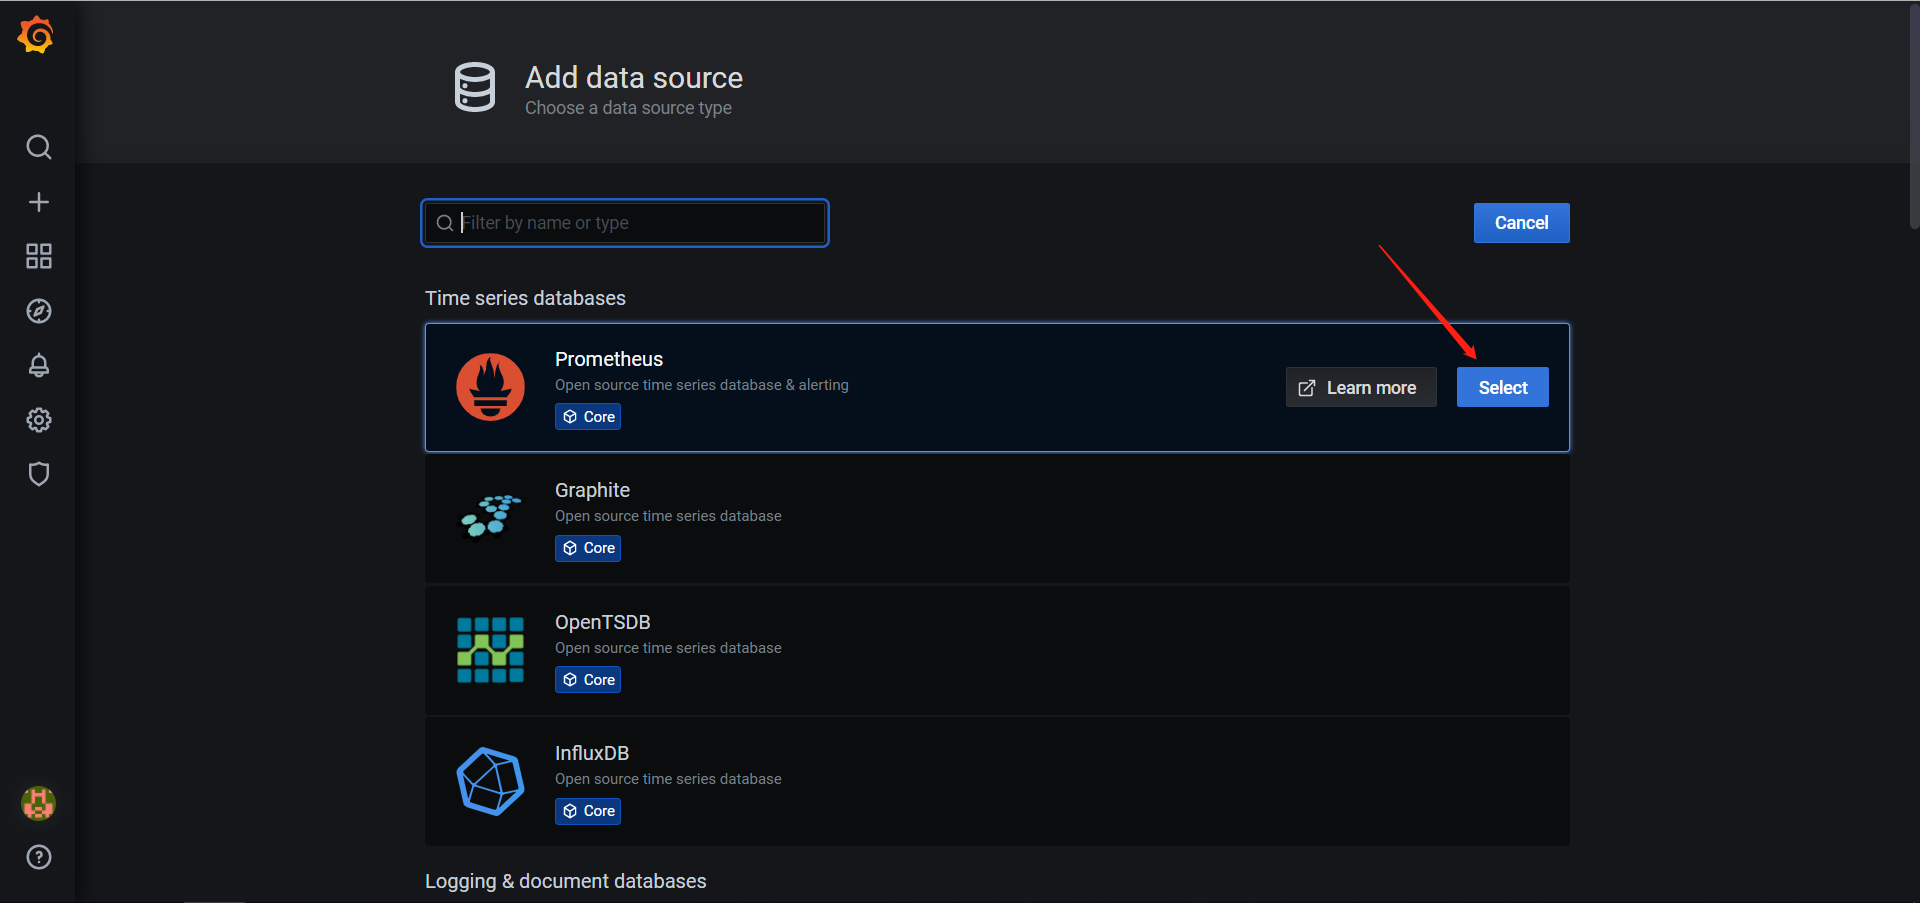This screenshot has height=903, width=1920.
Task: Open the sidebar Search icon
Action: tap(38, 147)
